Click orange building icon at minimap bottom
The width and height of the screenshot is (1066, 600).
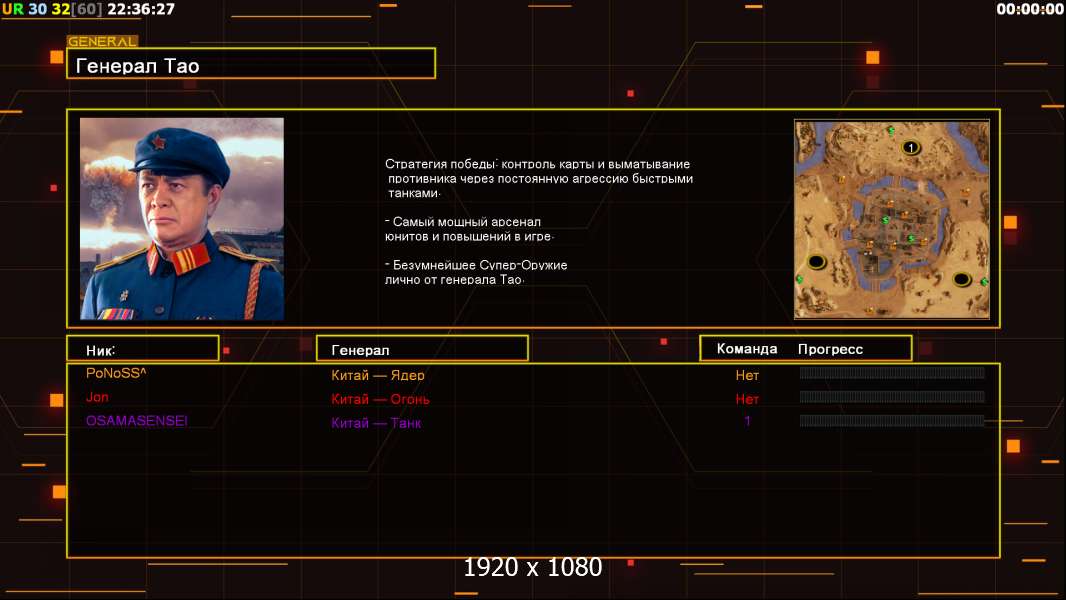tap(868, 311)
